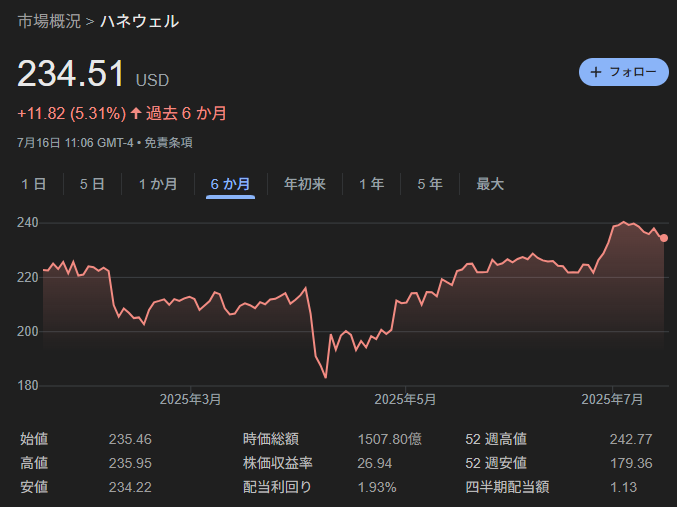Click the 始値 value 235.46
The height and width of the screenshot is (507, 677).
130,439
